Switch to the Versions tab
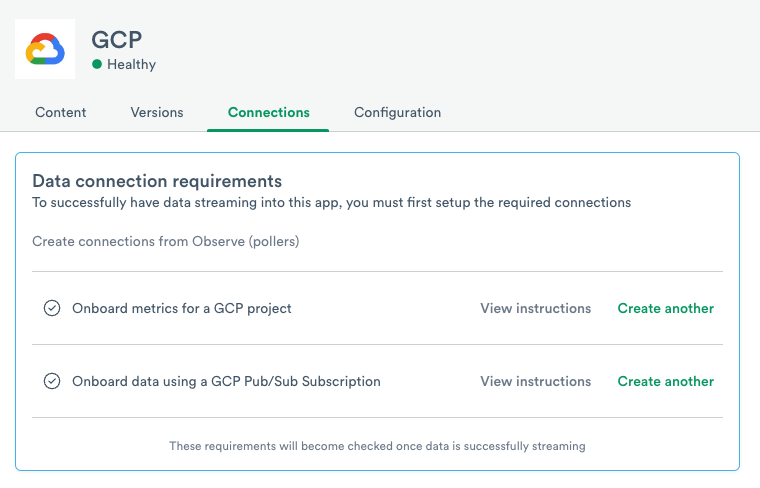 tap(157, 112)
